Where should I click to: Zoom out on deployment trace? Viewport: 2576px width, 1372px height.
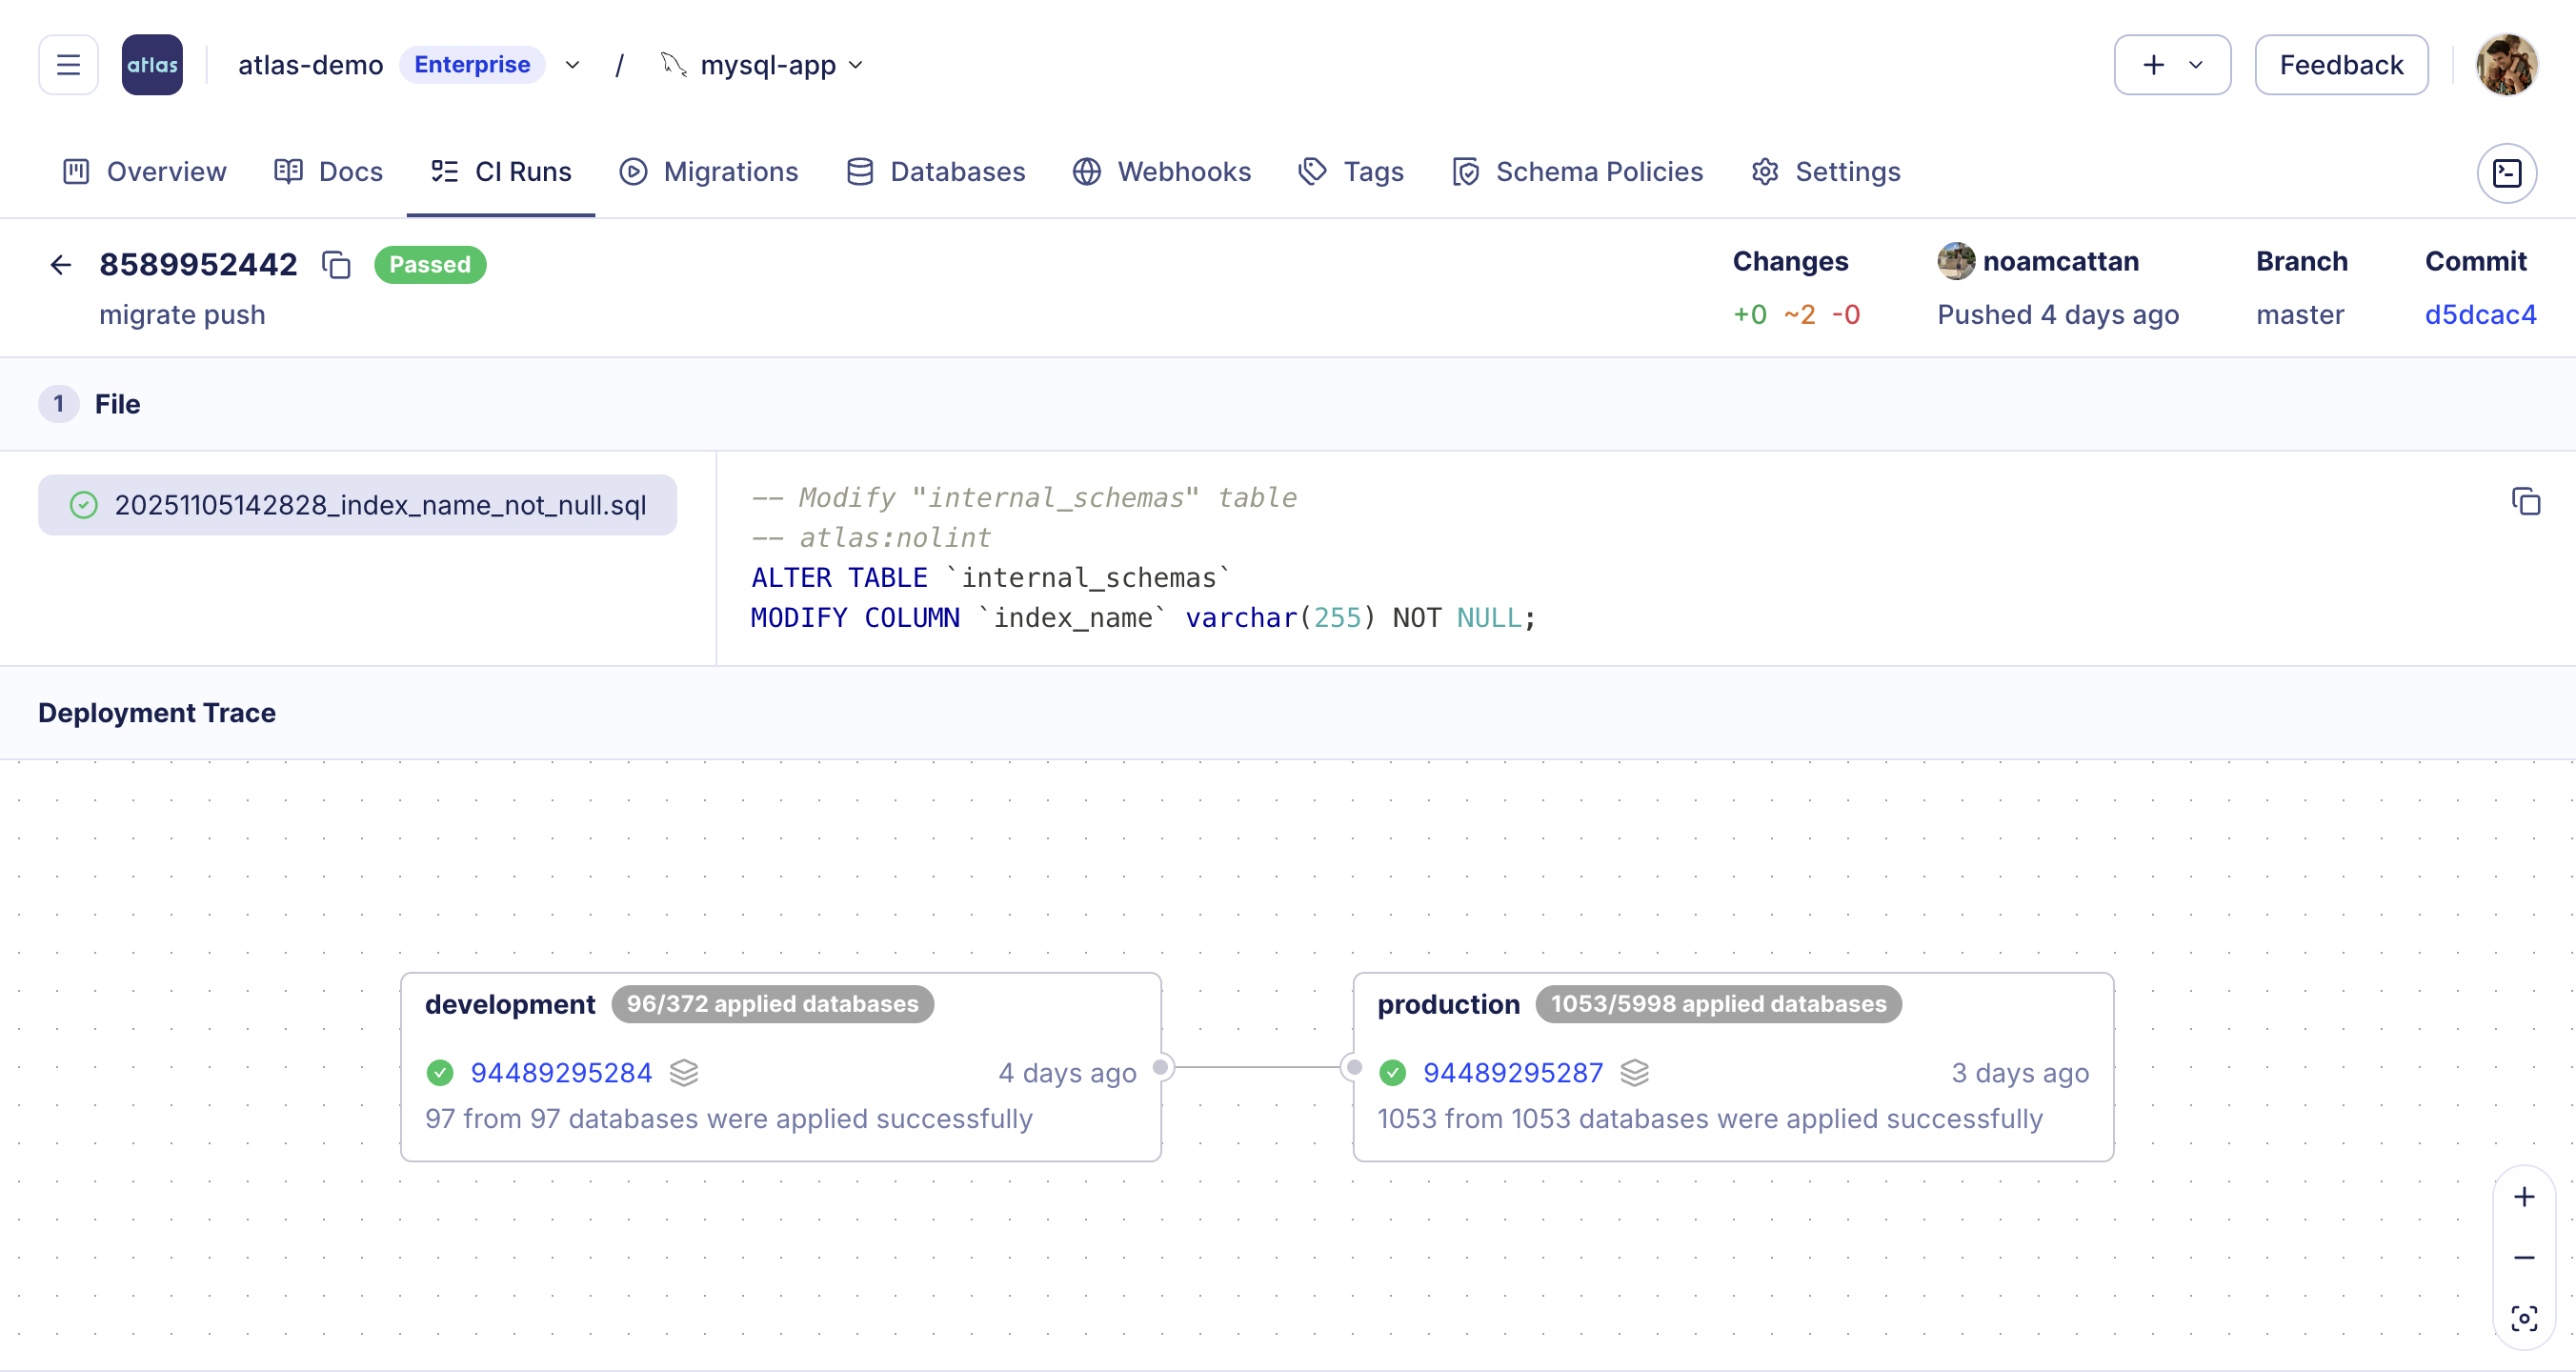click(2523, 1258)
